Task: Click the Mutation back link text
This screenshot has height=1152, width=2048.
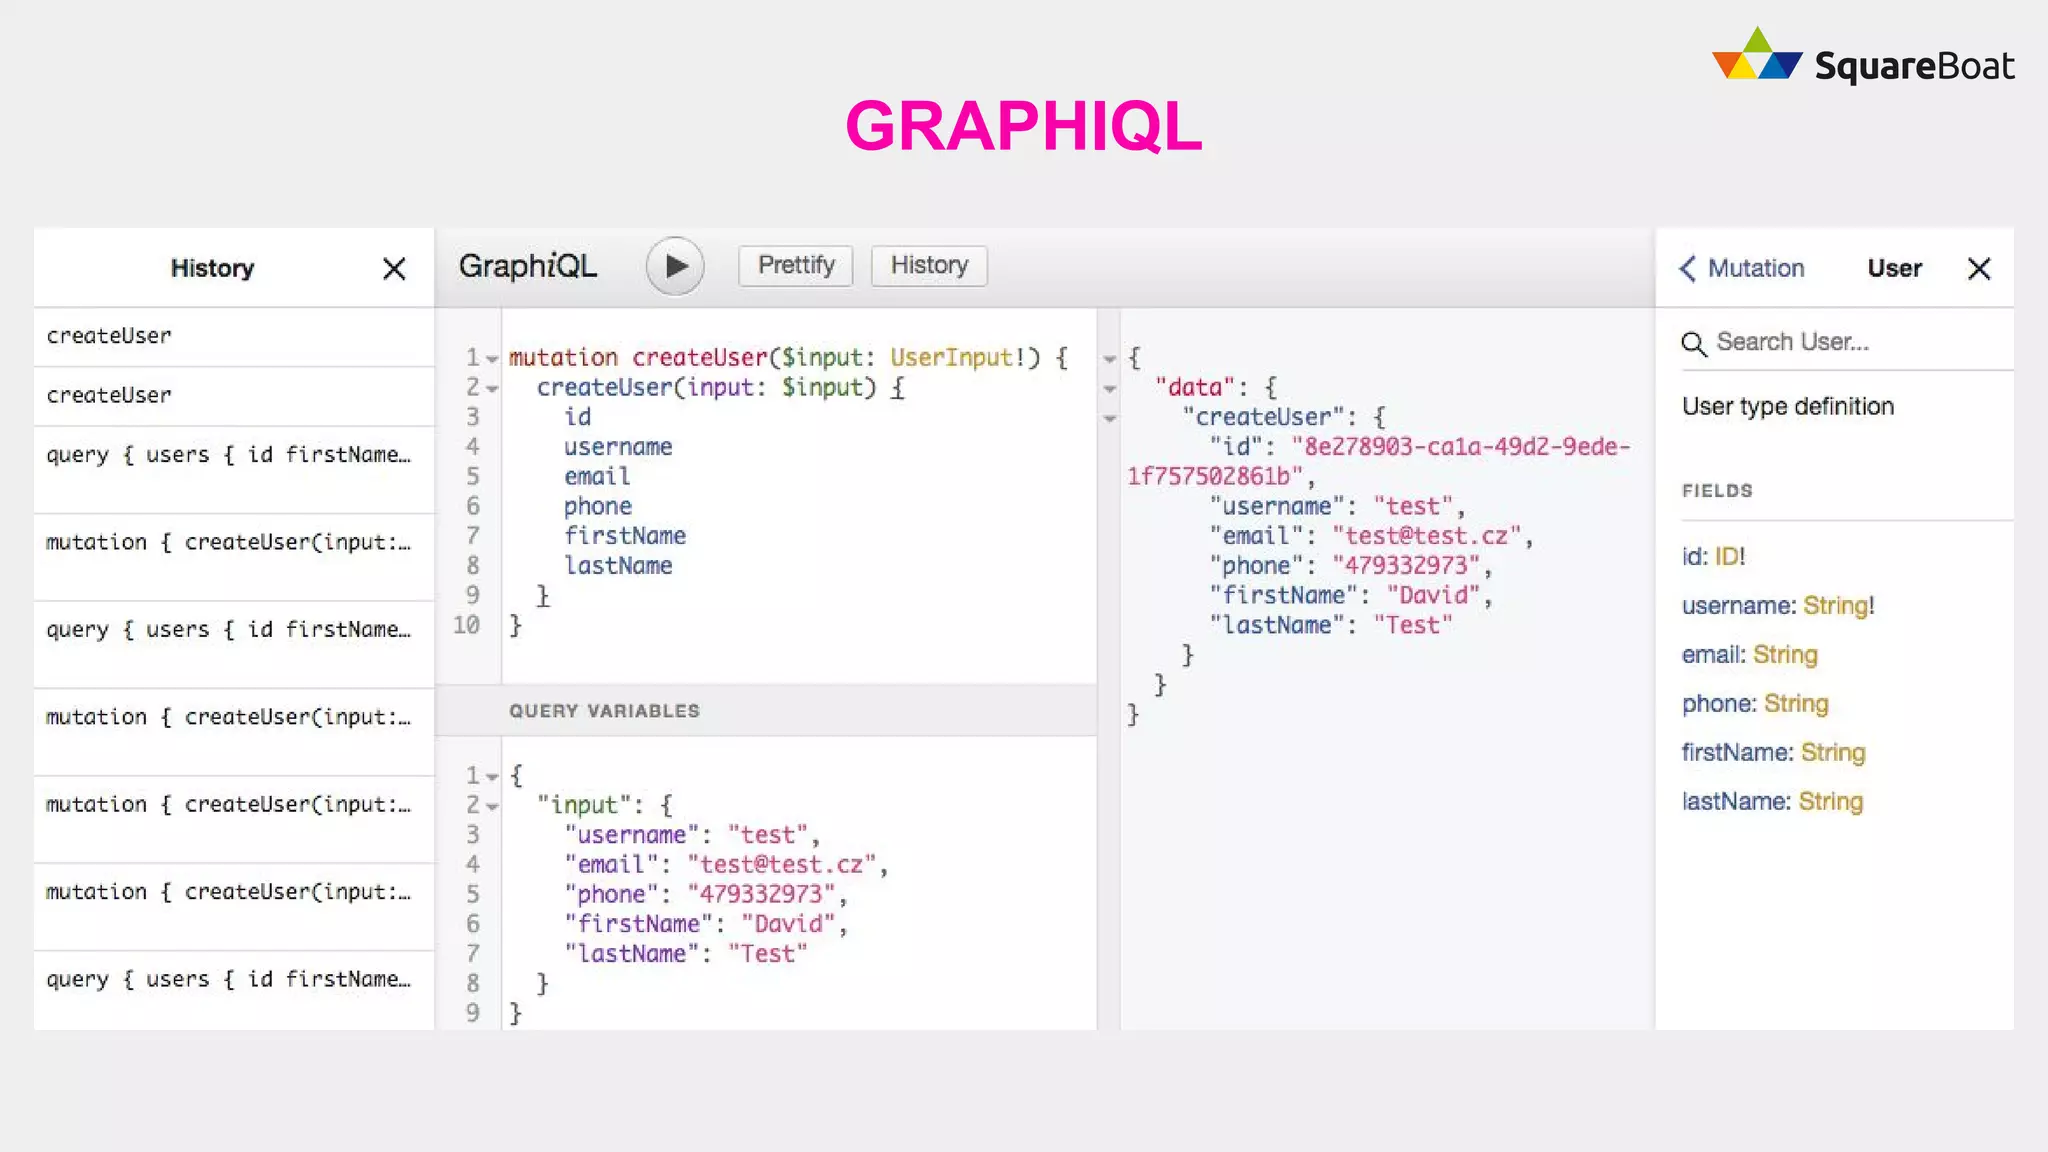Action: click(x=1756, y=268)
